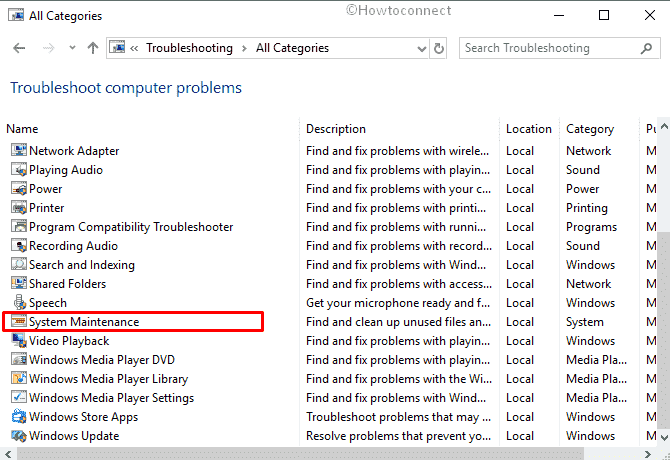Click the 'Programs' category cell
This screenshot has width=670, height=460.
click(591, 227)
